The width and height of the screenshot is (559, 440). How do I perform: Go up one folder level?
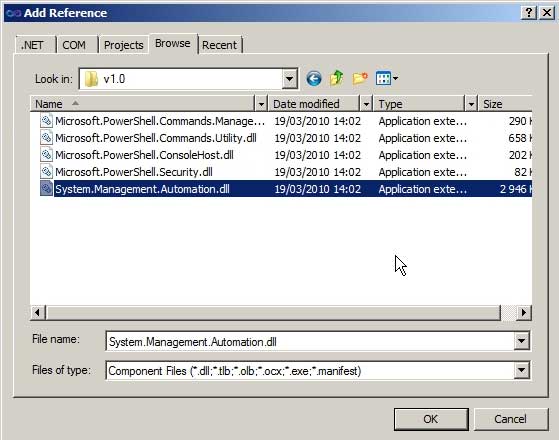(x=336, y=78)
